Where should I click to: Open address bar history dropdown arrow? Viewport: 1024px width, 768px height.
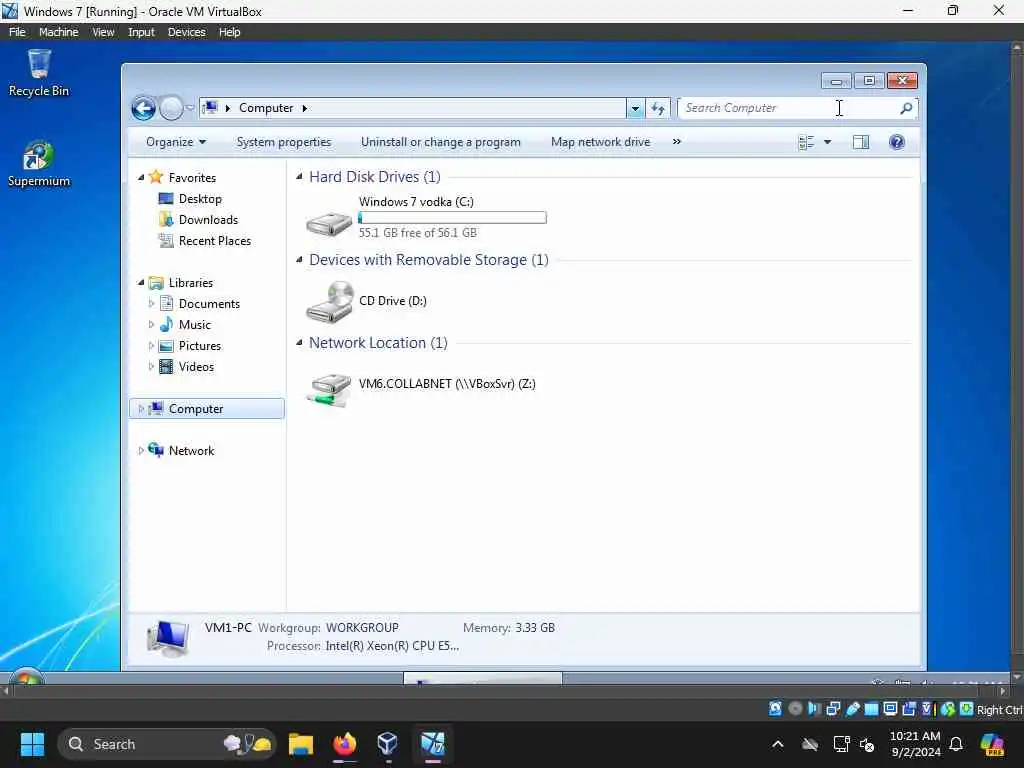point(635,108)
